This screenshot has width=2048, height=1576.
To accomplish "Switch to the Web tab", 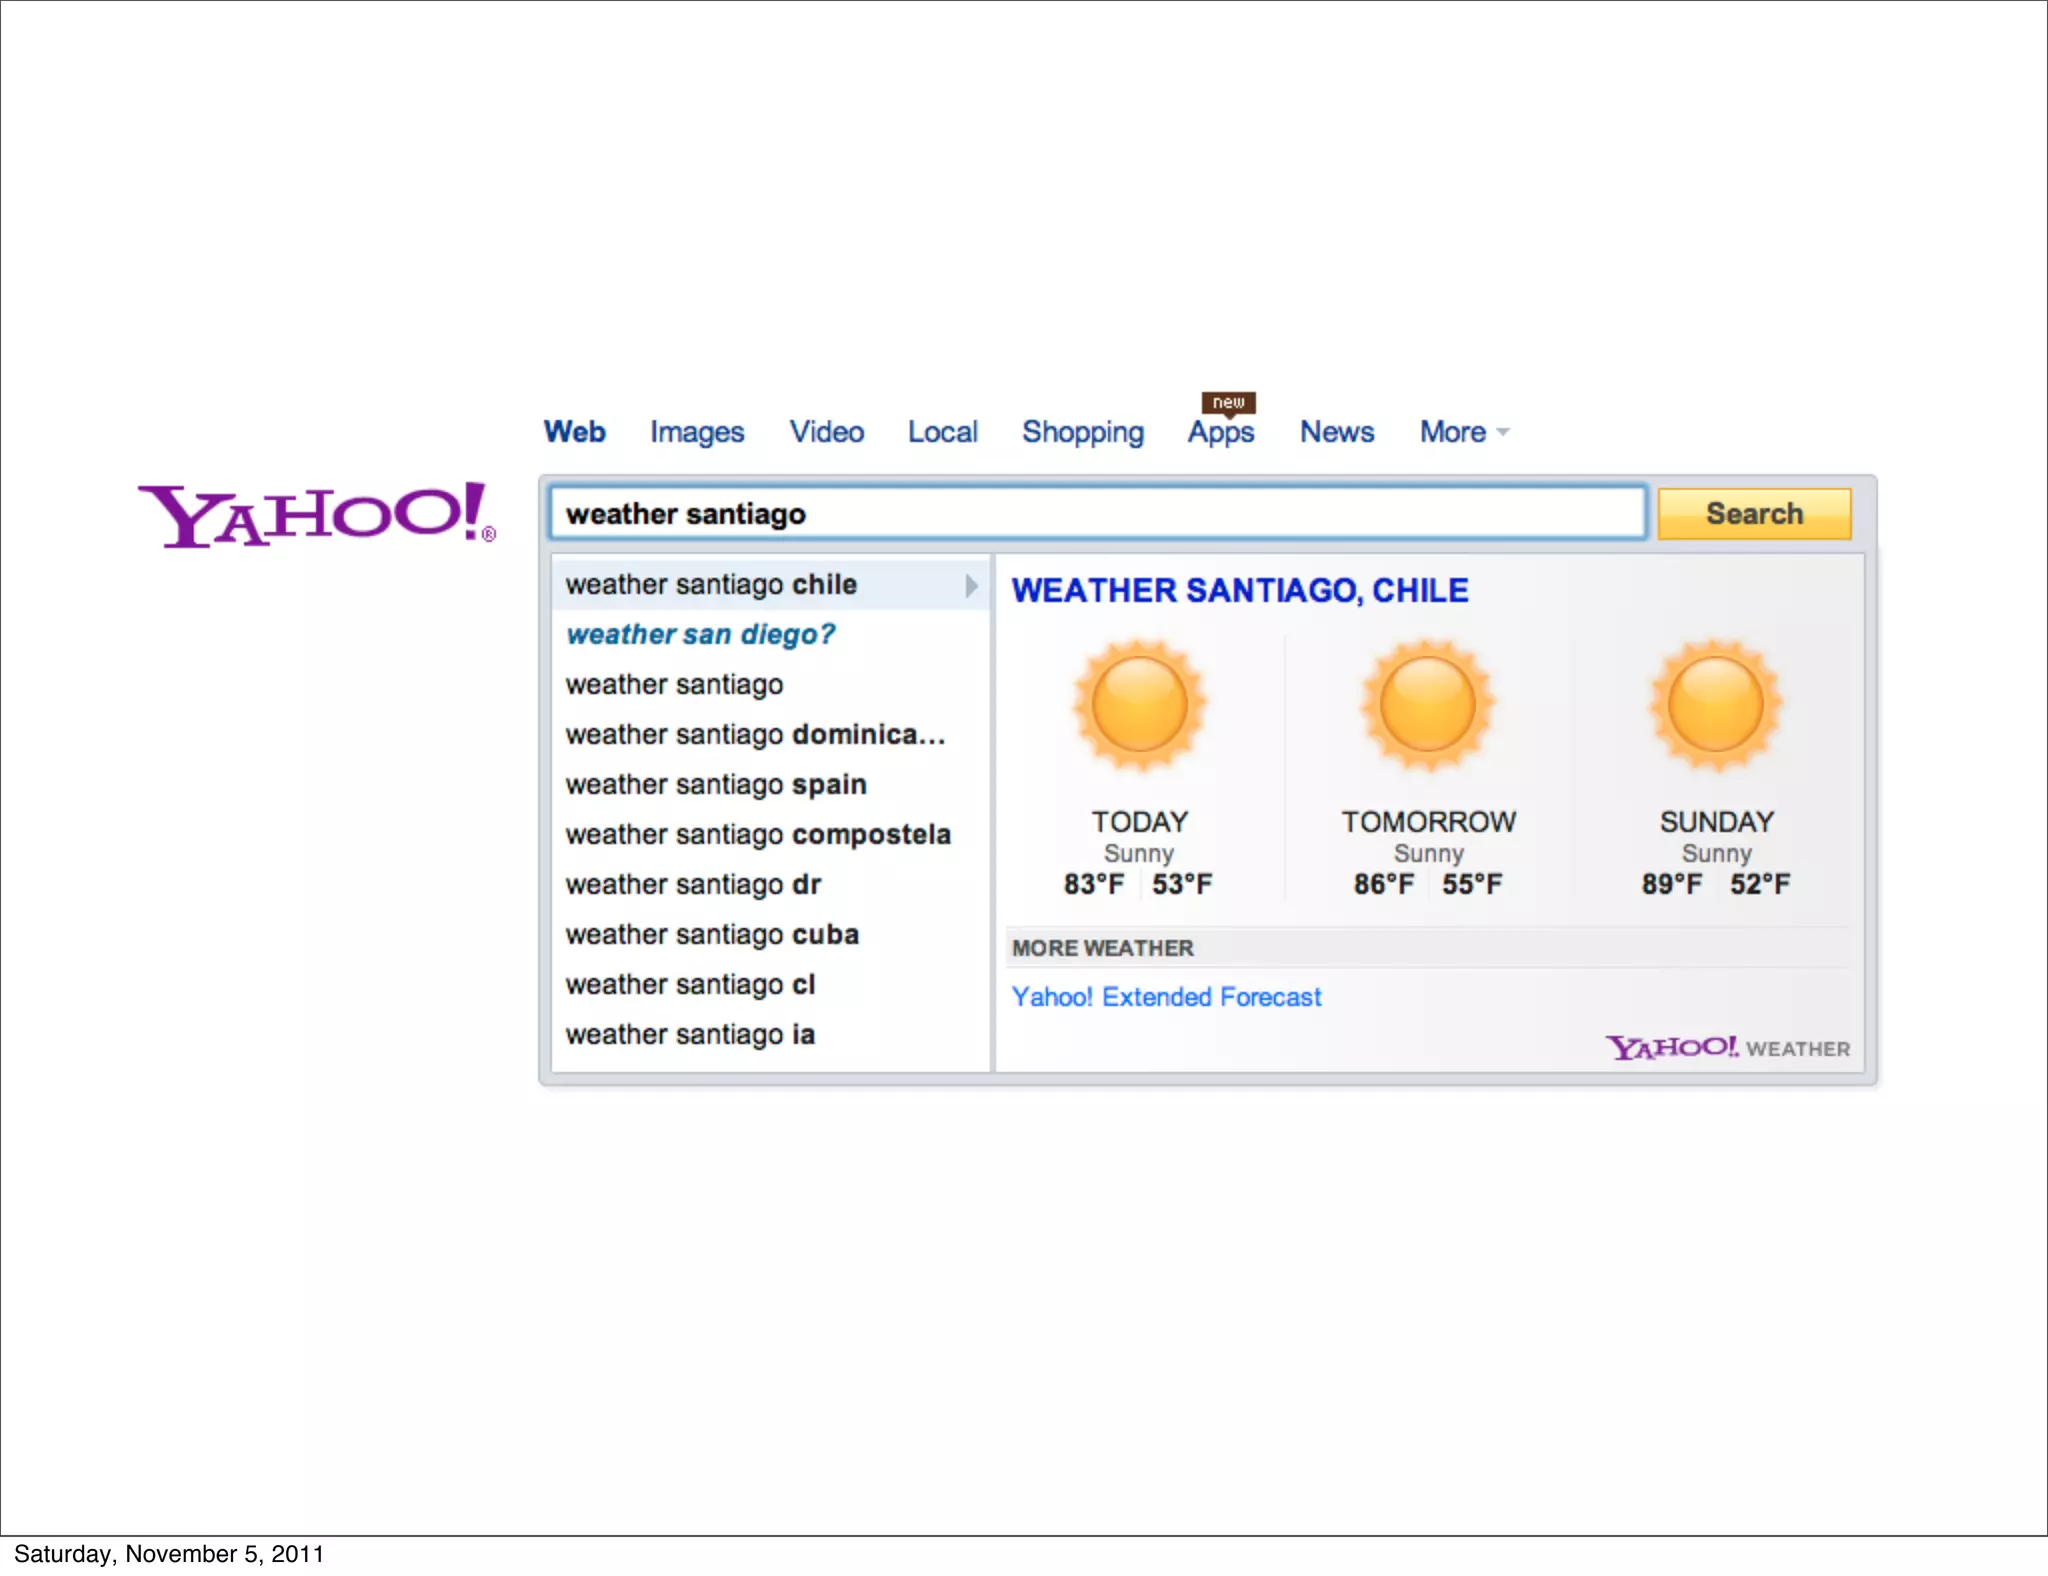I will (x=575, y=432).
